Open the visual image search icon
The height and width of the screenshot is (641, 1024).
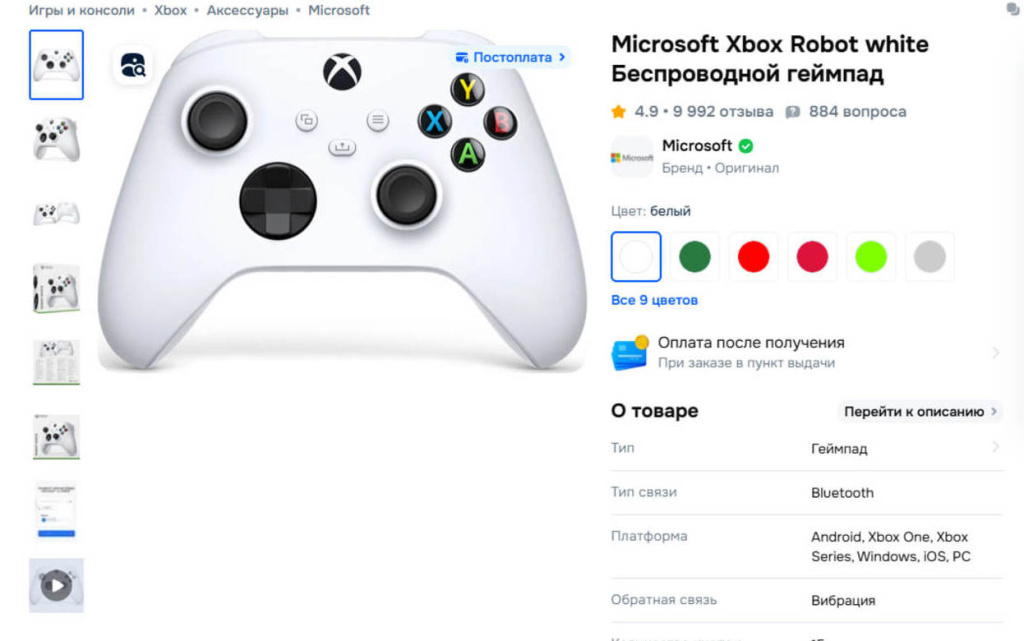click(133, 65)
